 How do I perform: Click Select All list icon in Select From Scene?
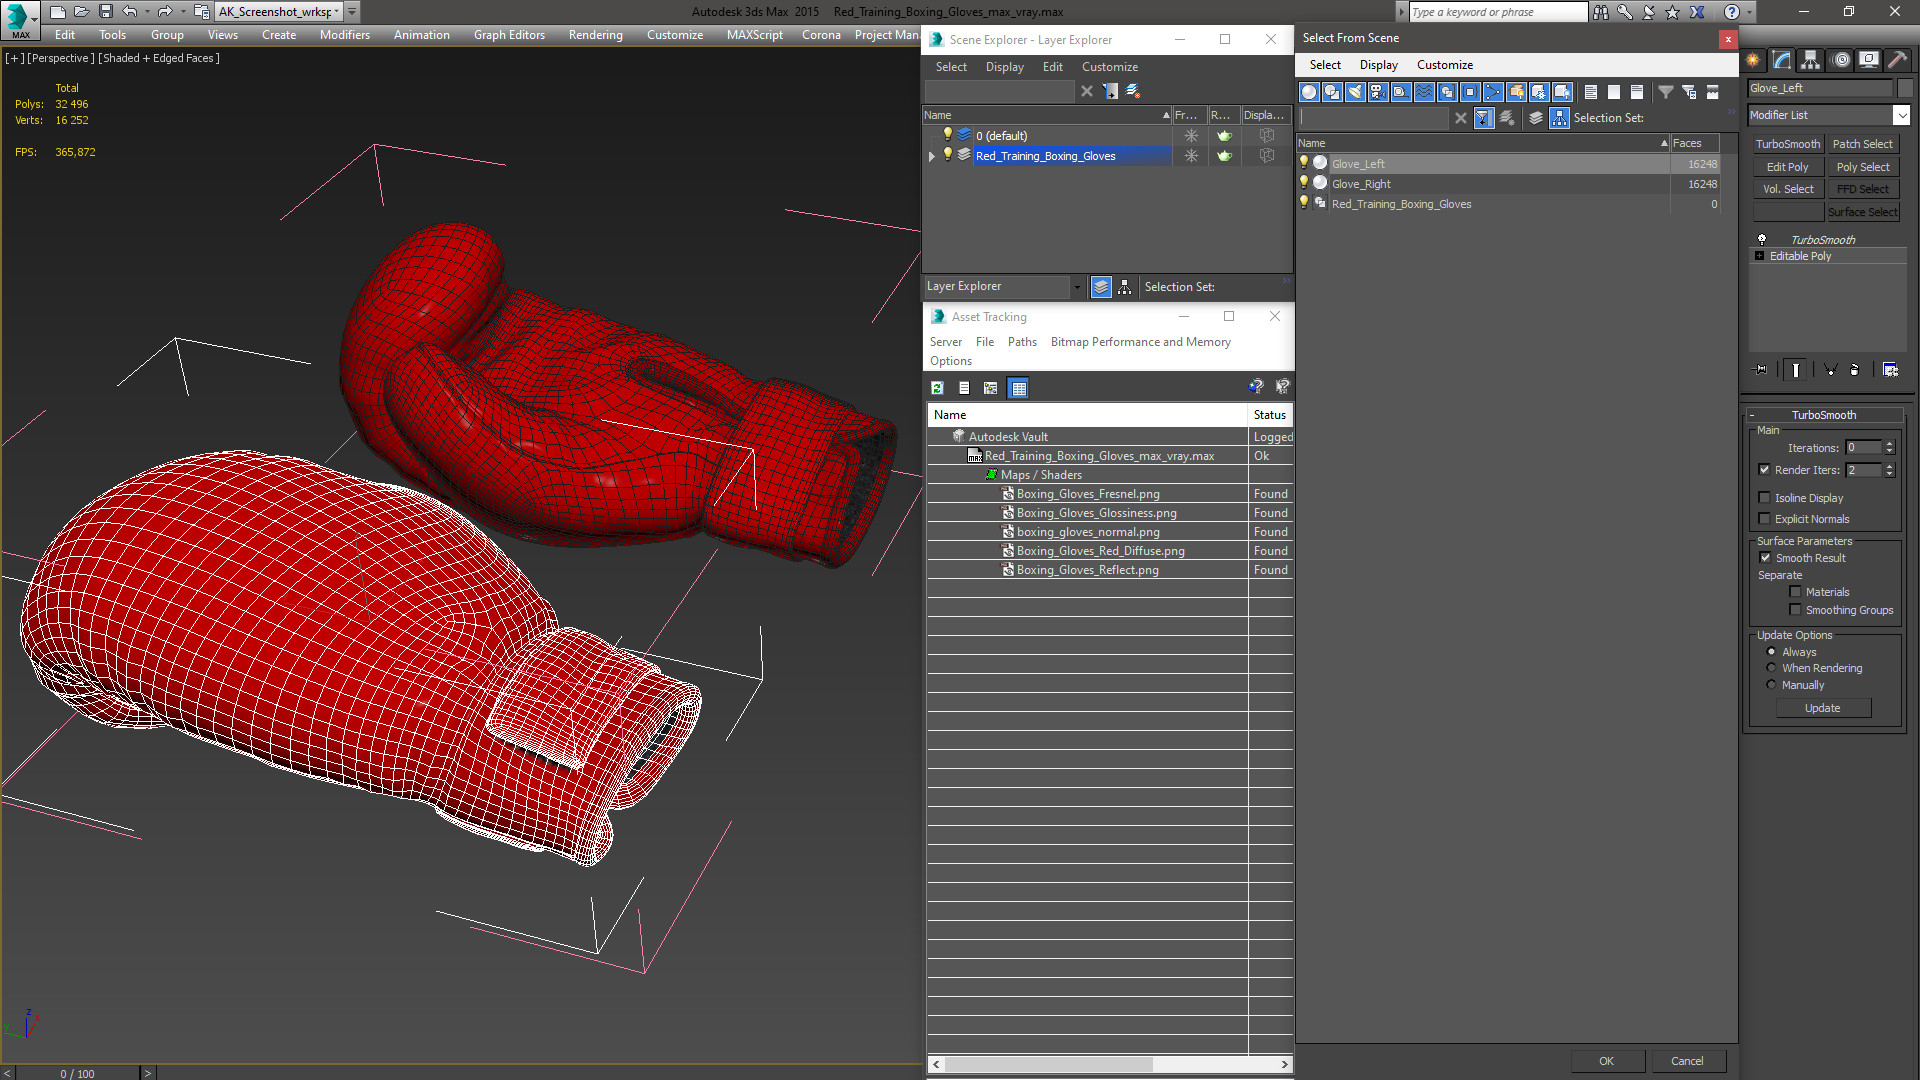pyautogui.click(x=1591, y=92)
